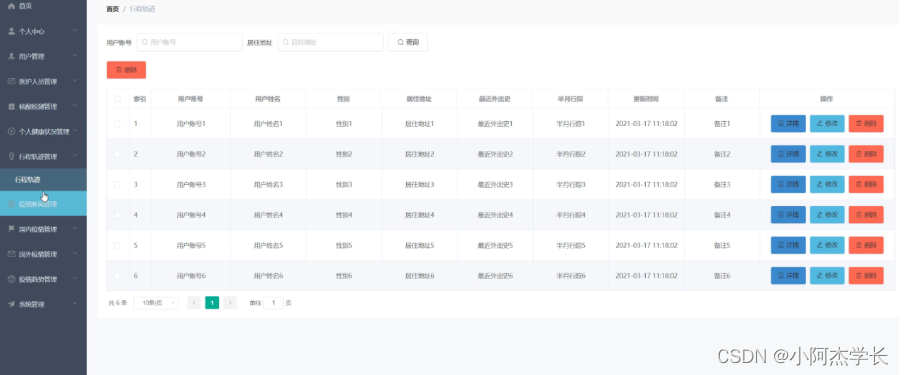Tick the checkbox for row 用户账号1
Screen dimensions: 904x375
(x=118, y=123)
